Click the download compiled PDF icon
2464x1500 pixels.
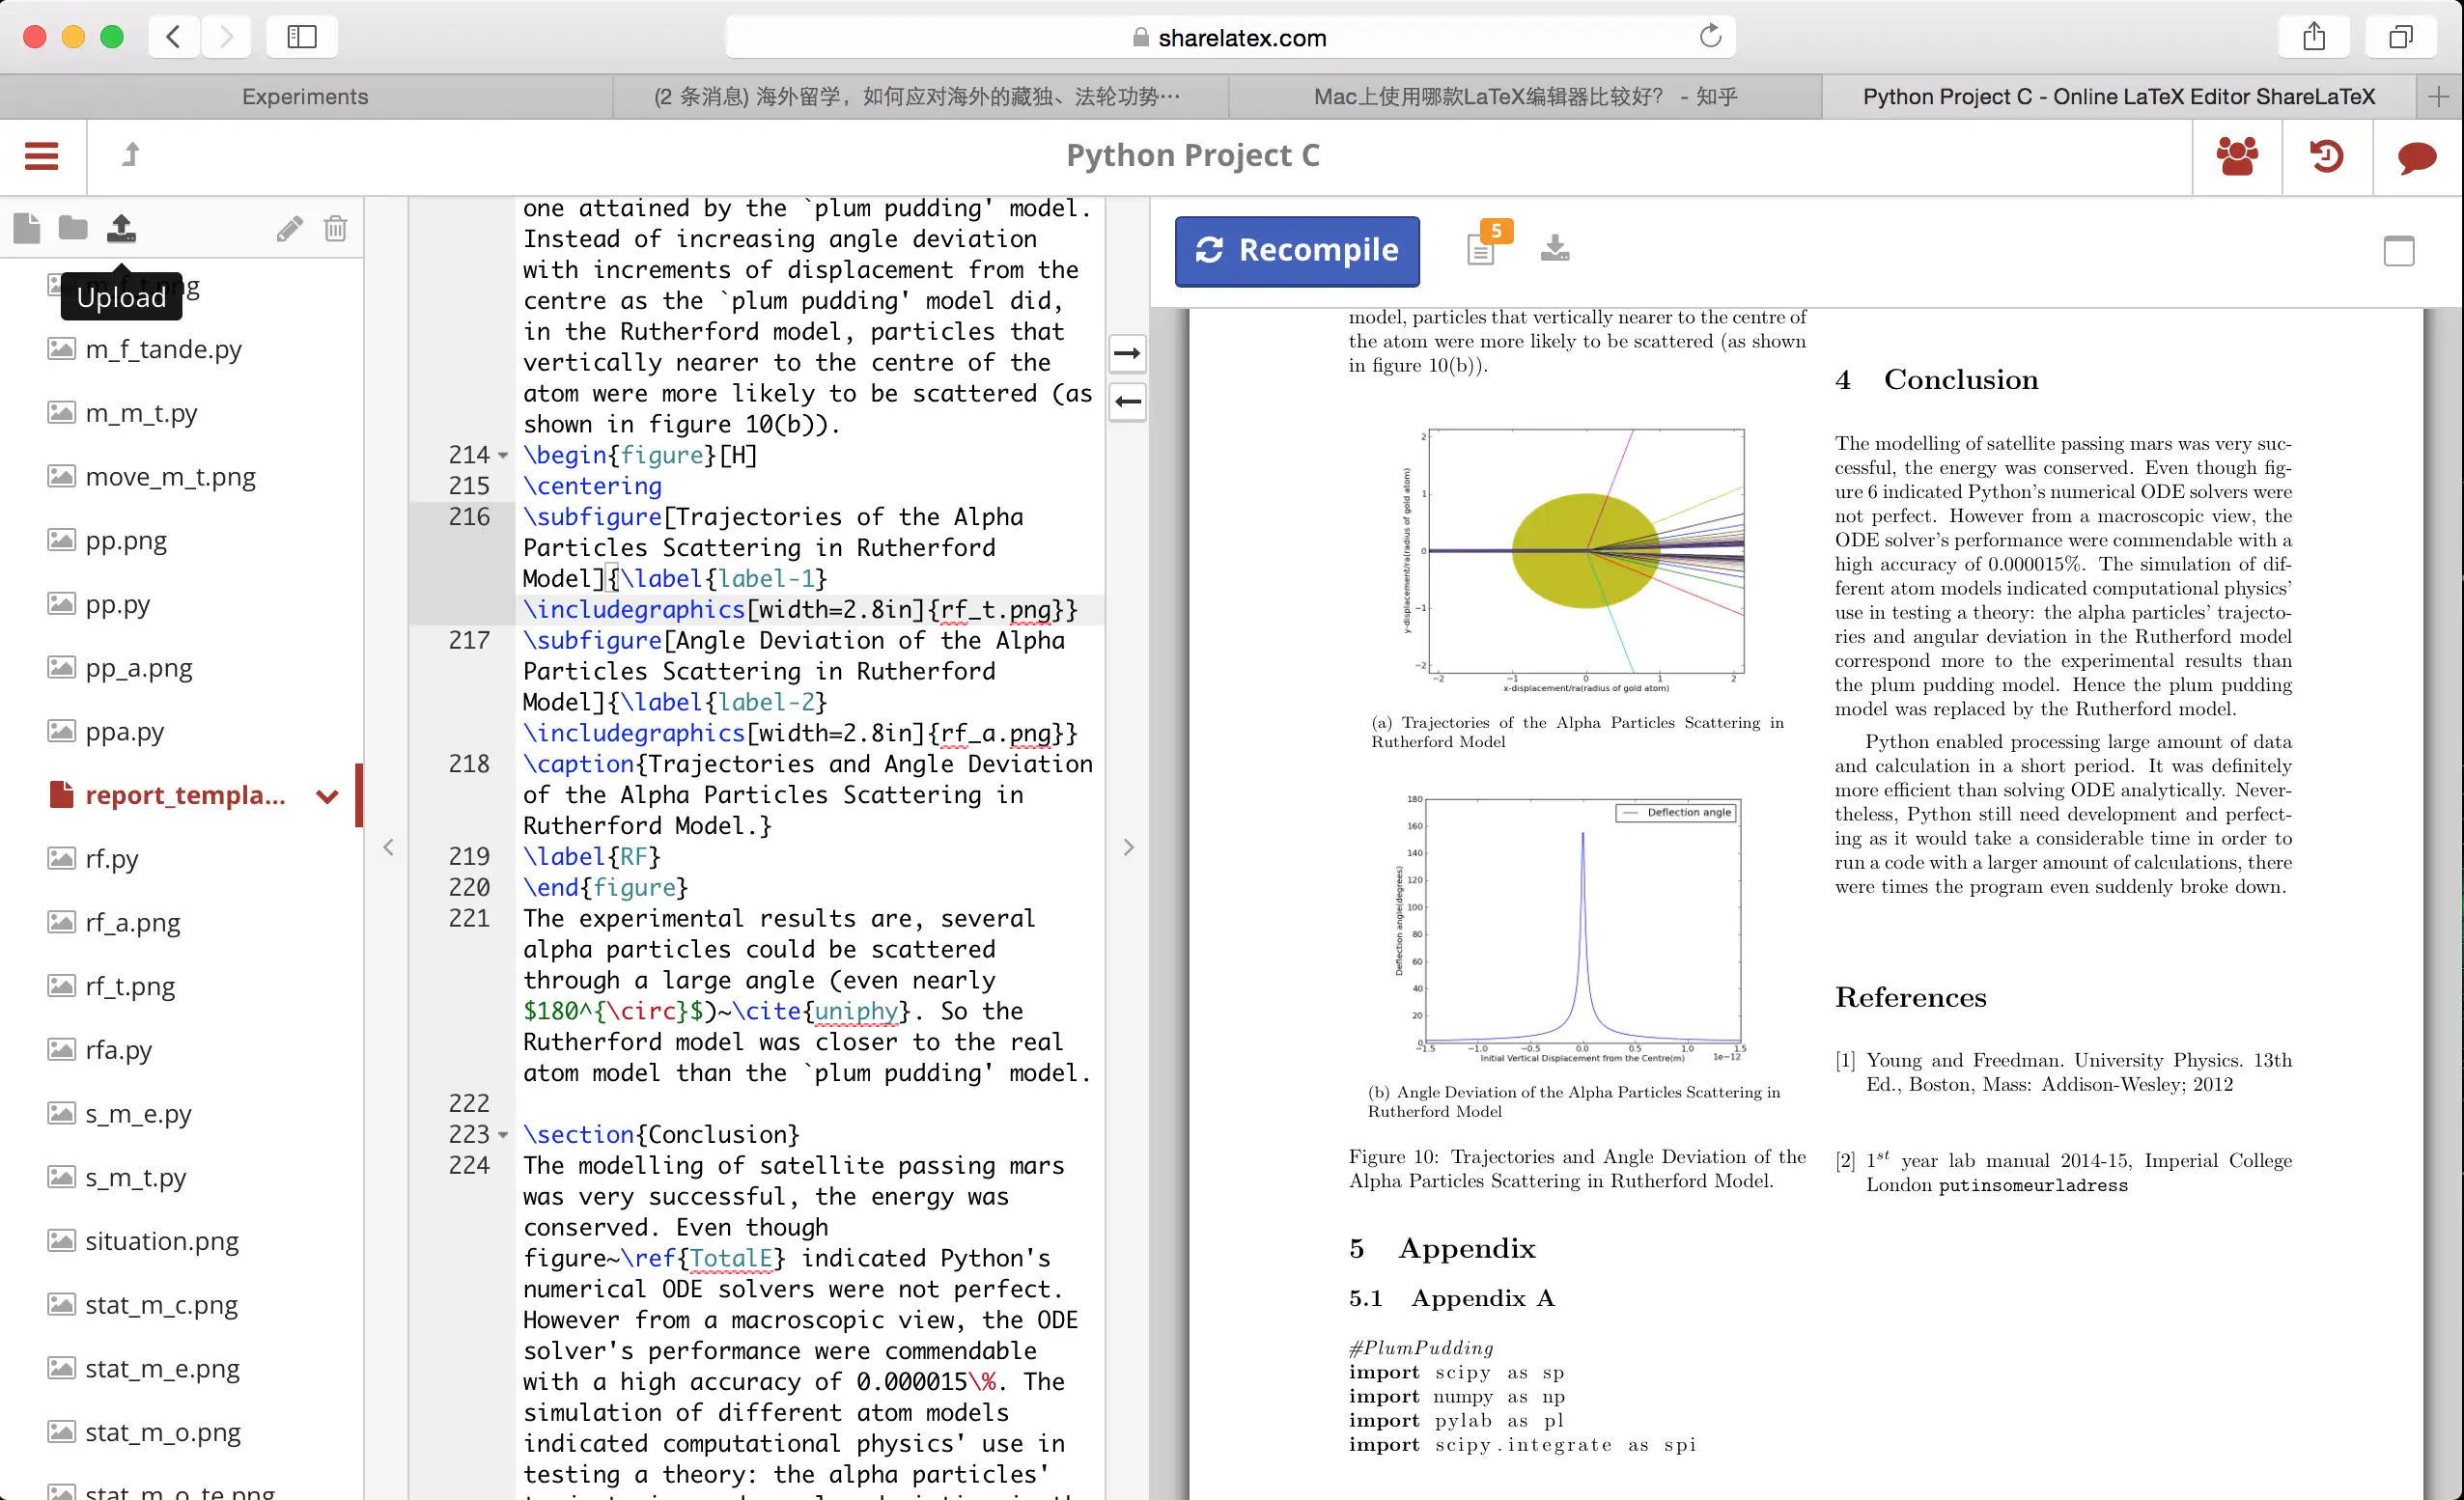coord(1555,250)
